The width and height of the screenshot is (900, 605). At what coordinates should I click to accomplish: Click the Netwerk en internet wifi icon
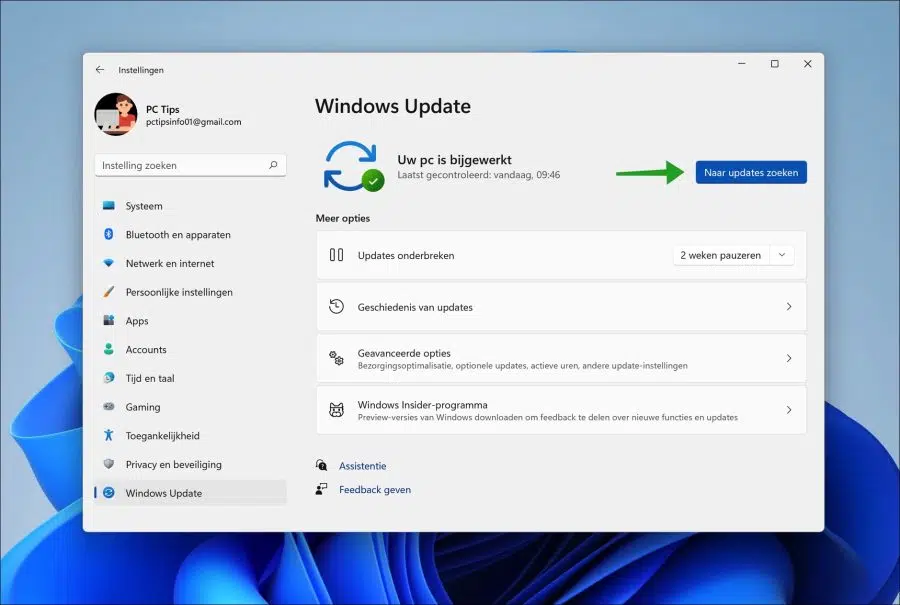(x=108, y=263)
